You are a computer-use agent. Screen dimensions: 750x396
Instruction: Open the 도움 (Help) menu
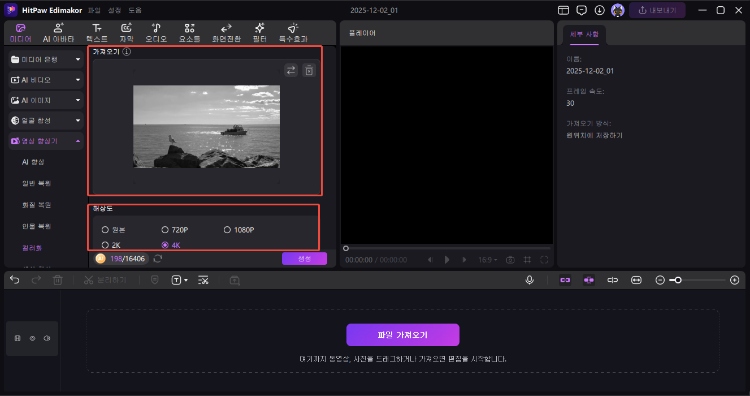click(x=135, y=10)
